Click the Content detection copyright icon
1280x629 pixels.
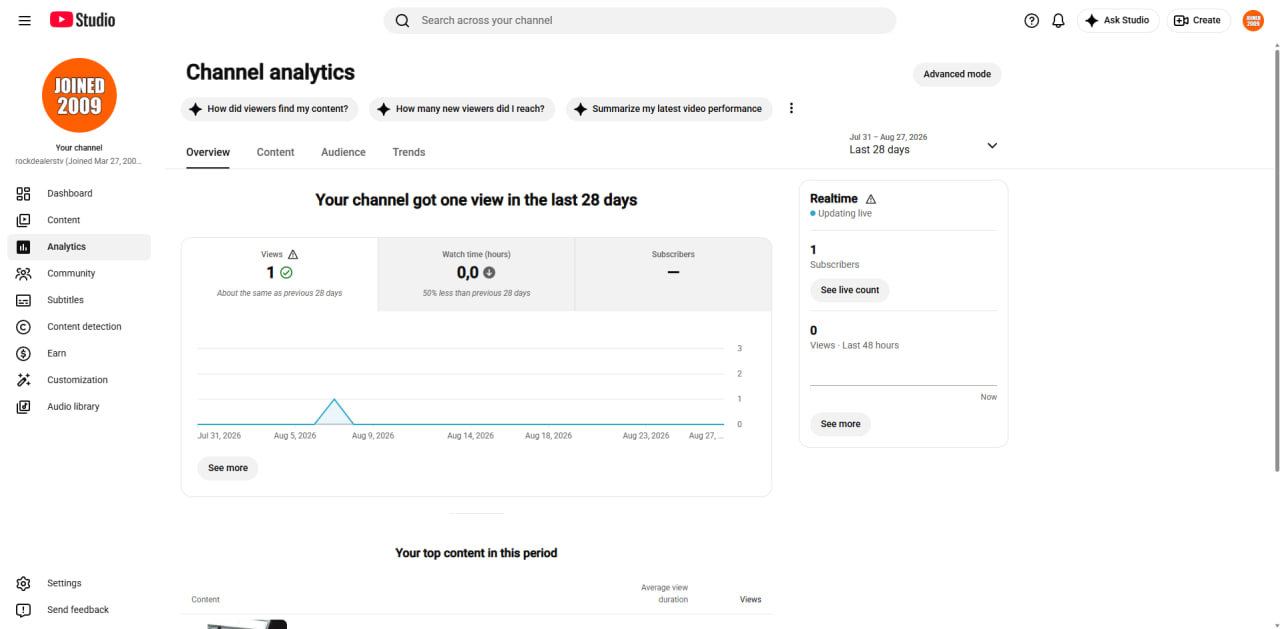click(x=24, y=327)
